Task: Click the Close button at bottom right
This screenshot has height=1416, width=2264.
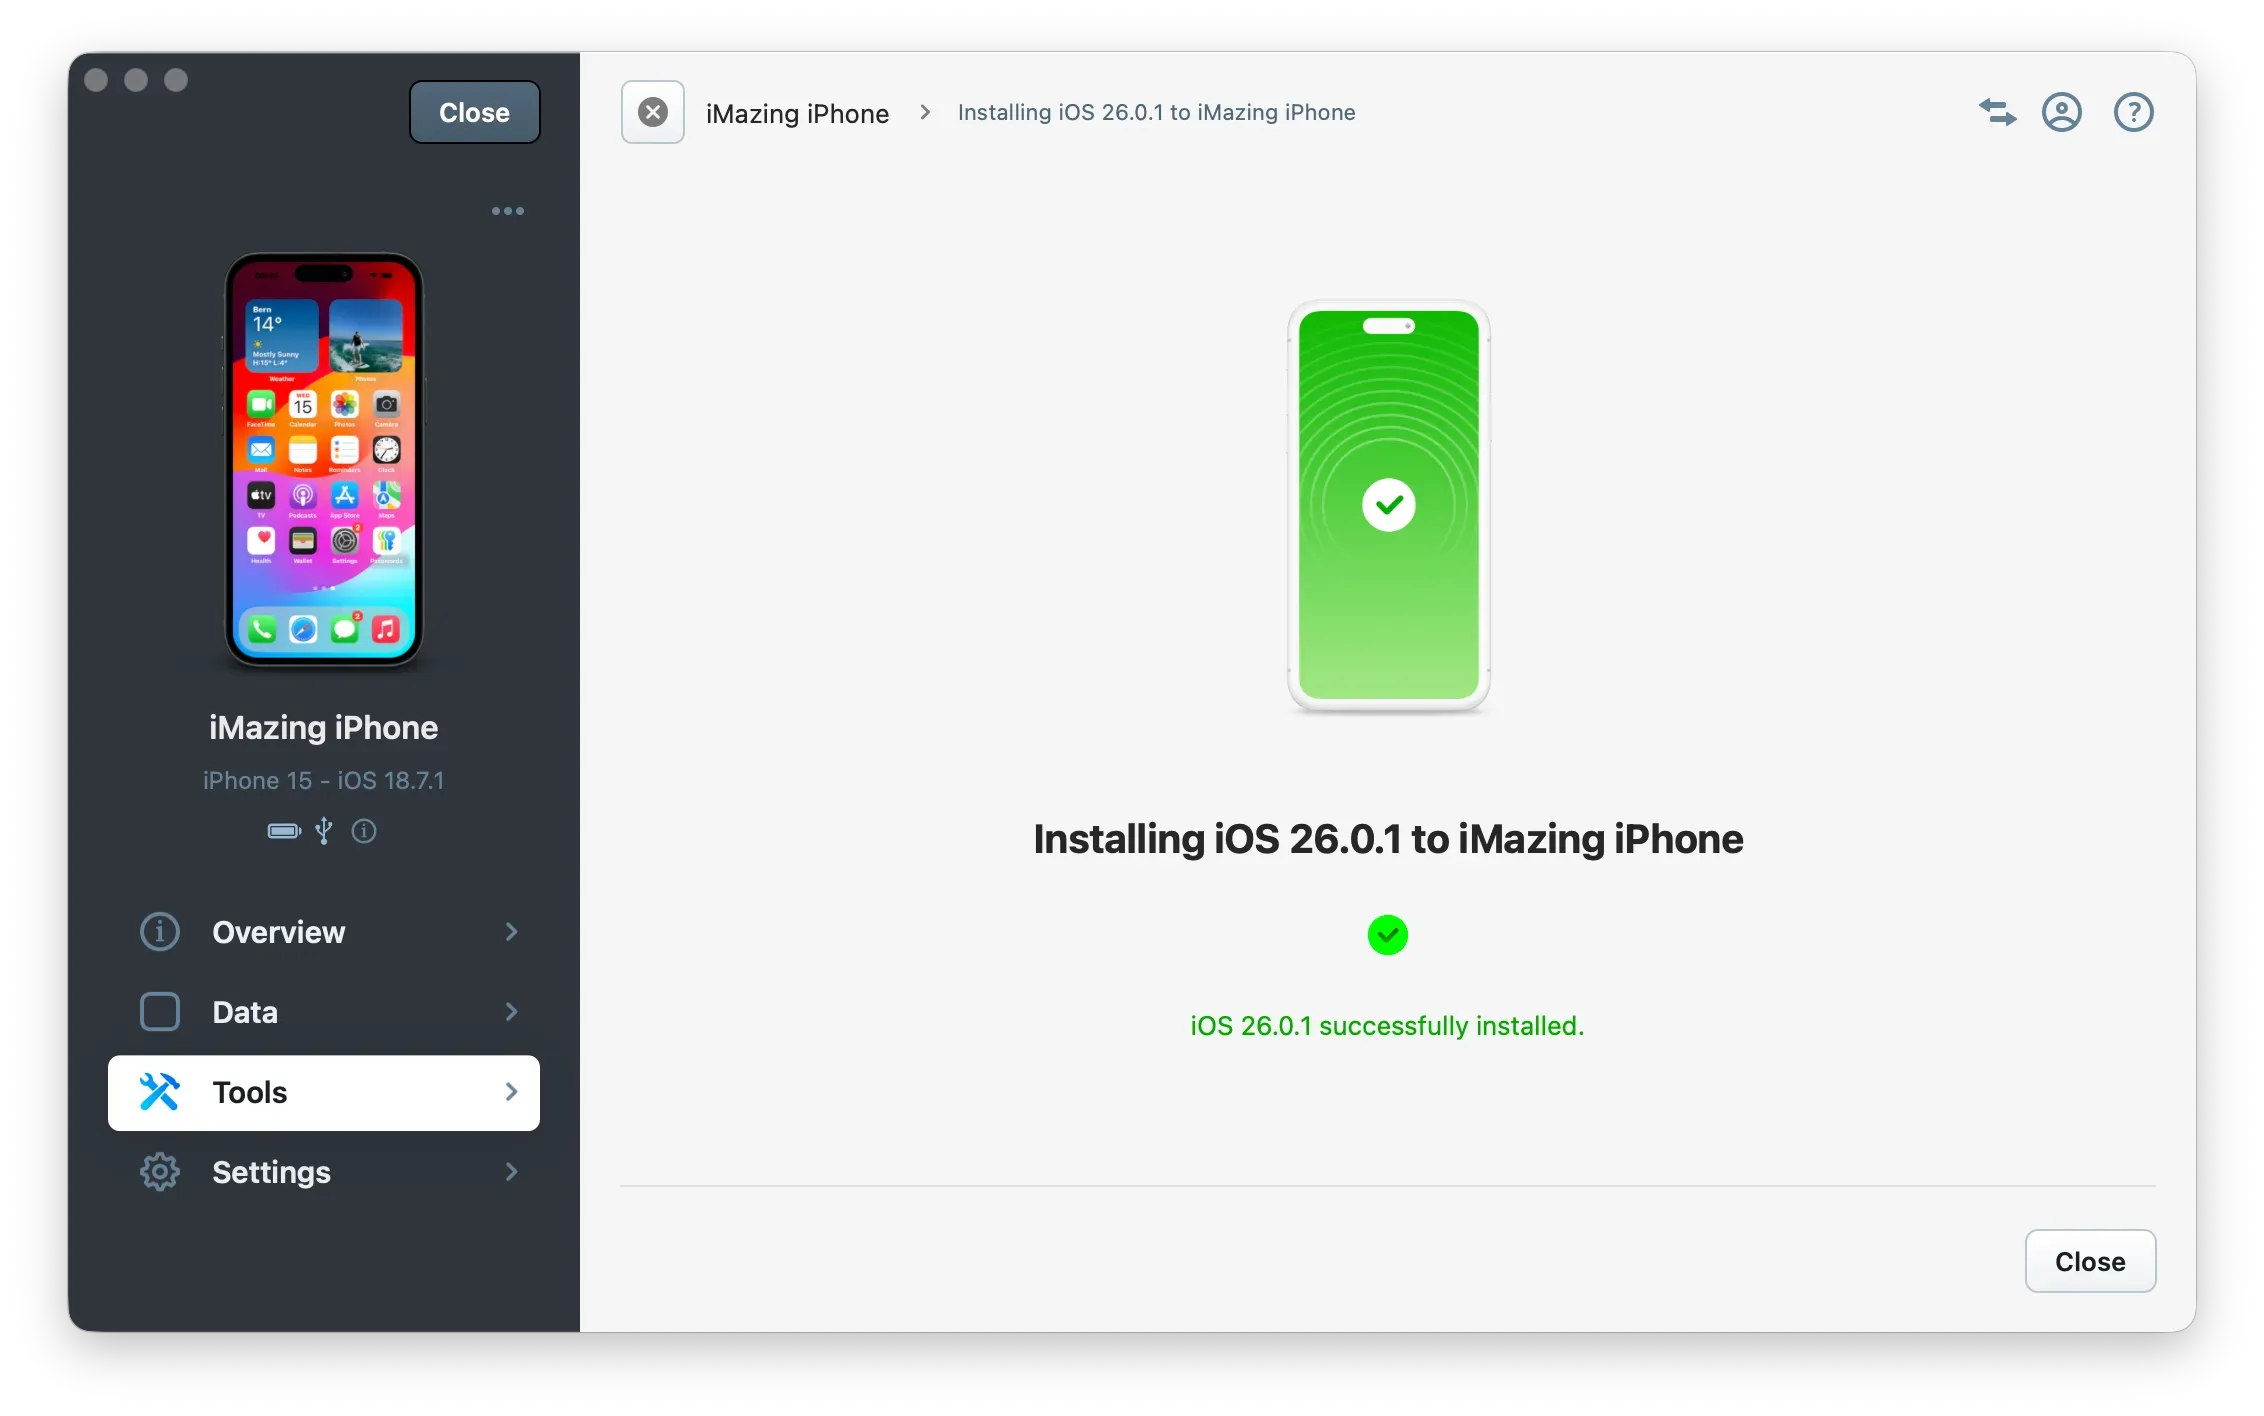Action: coord(2090,1261)
